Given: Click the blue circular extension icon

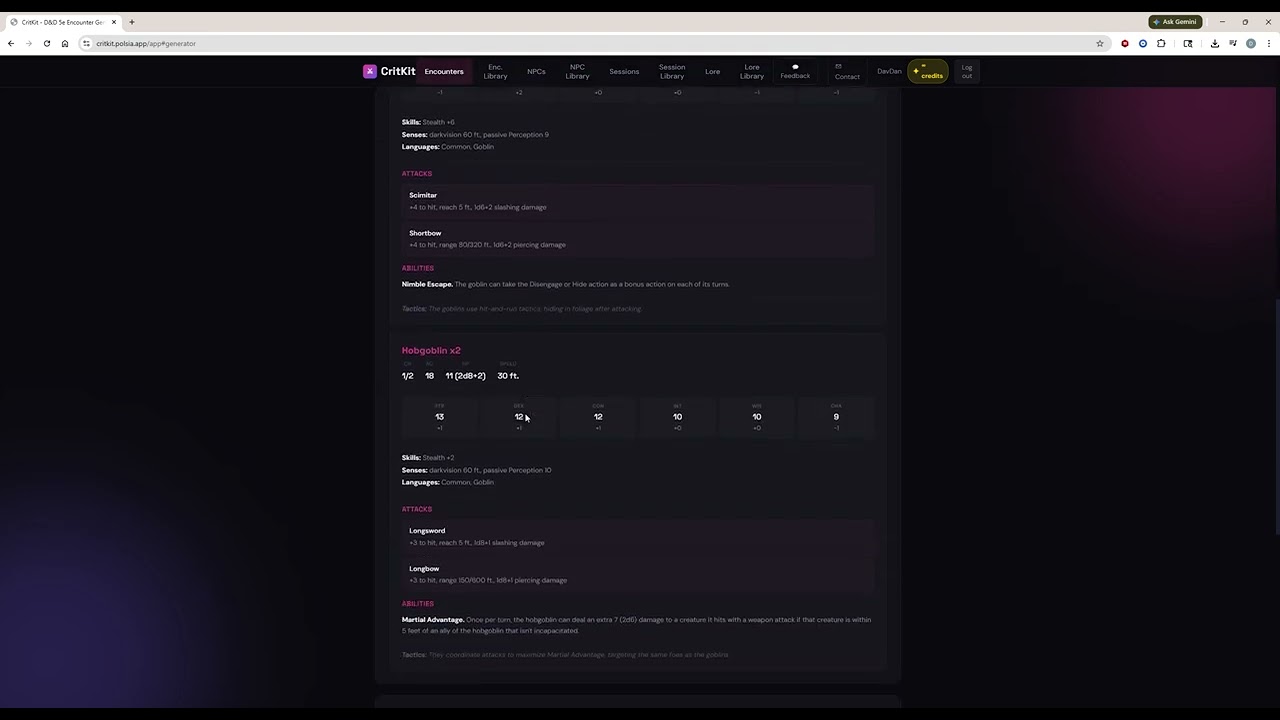Looking at the screenshot, I should (1143, 43).
